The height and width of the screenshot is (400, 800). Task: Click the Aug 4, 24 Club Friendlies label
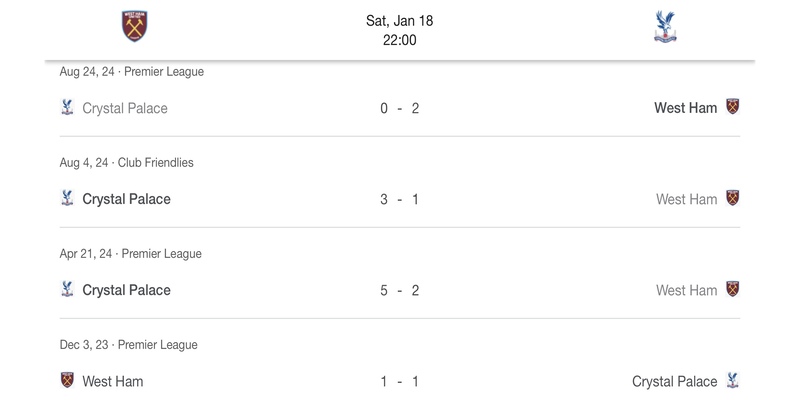127,162
